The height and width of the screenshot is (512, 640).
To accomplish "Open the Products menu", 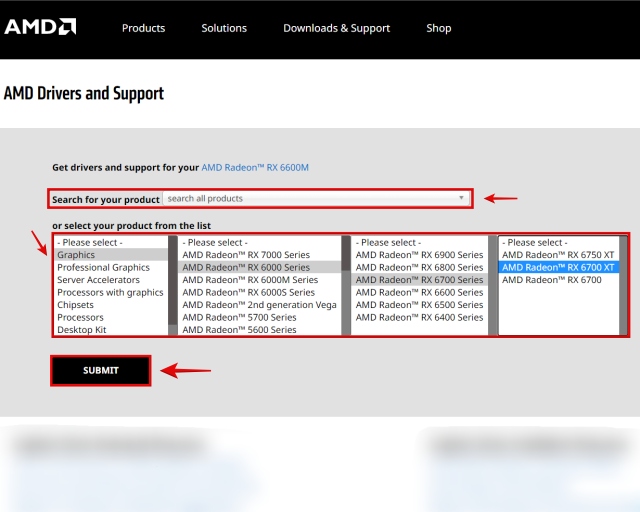I will [143, 28].
